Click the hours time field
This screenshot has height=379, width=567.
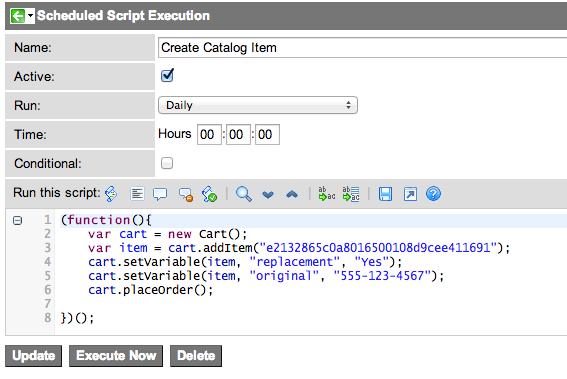(x=209, y=135)
